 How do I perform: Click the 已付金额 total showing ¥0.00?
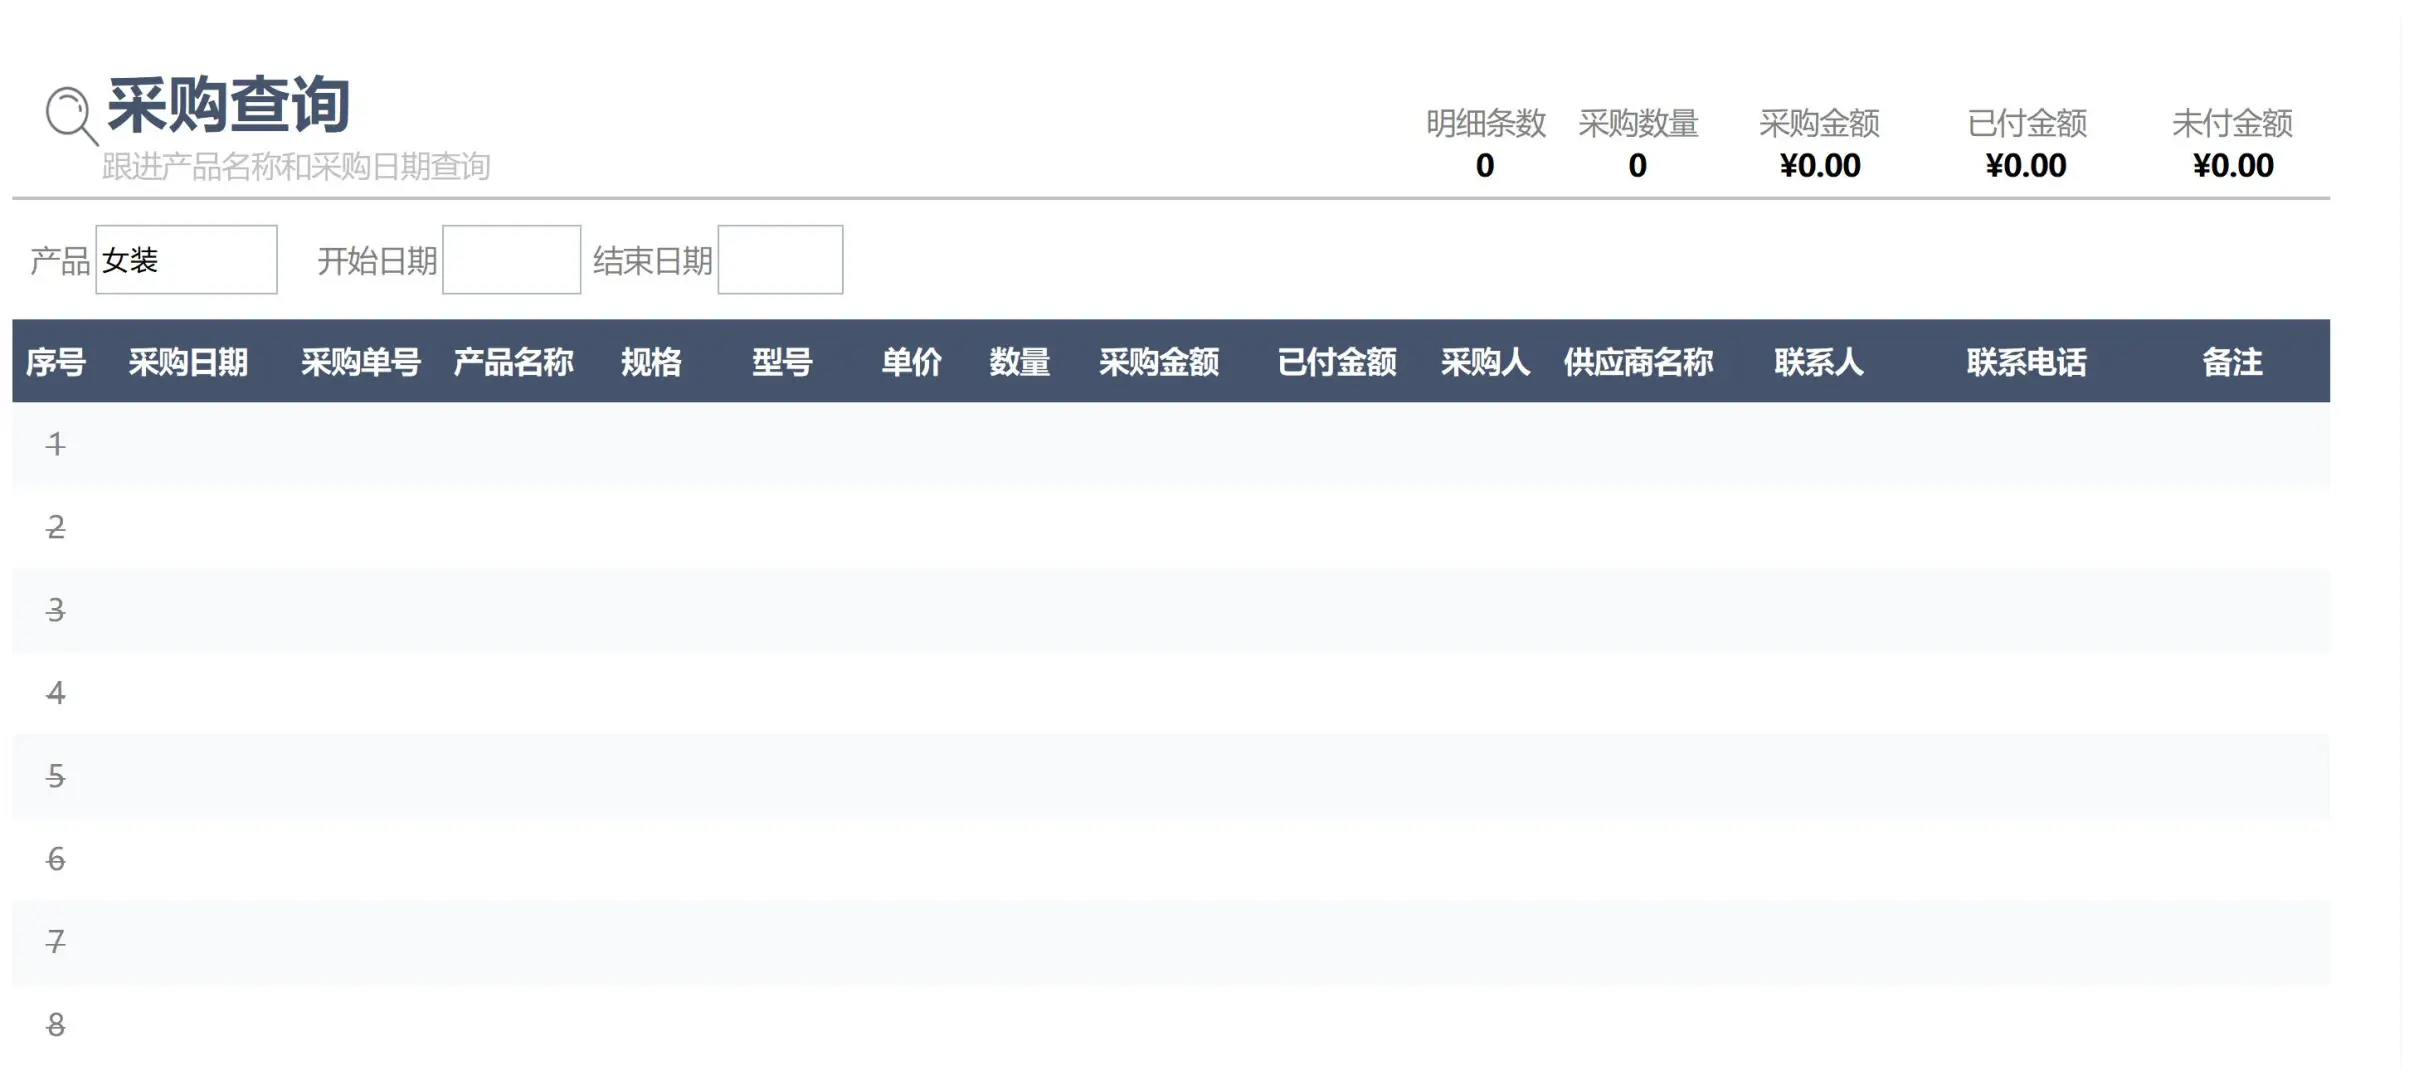[x=2026, y=165]
